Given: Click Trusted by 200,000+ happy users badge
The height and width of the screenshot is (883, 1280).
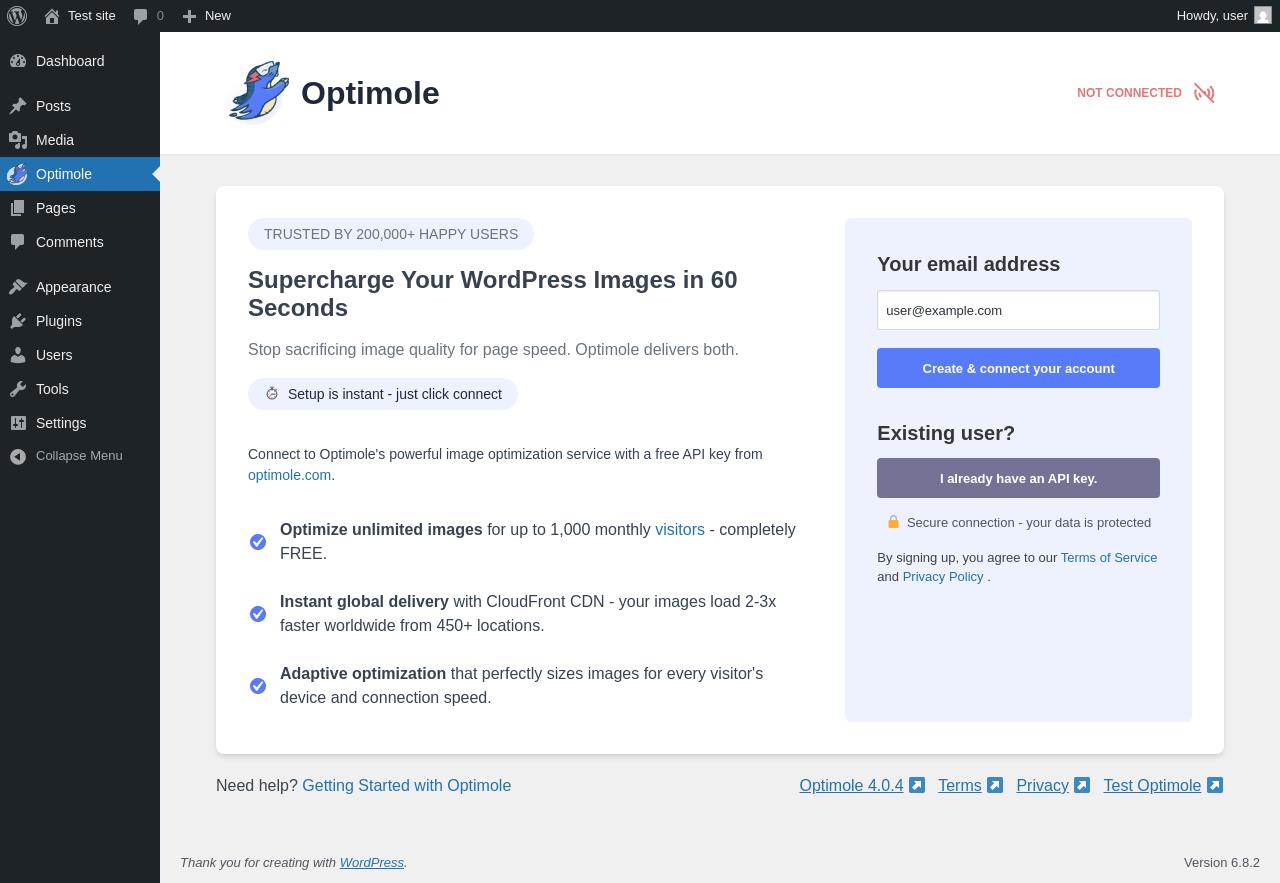Looking at the screenshot, I should coord(391,234).
